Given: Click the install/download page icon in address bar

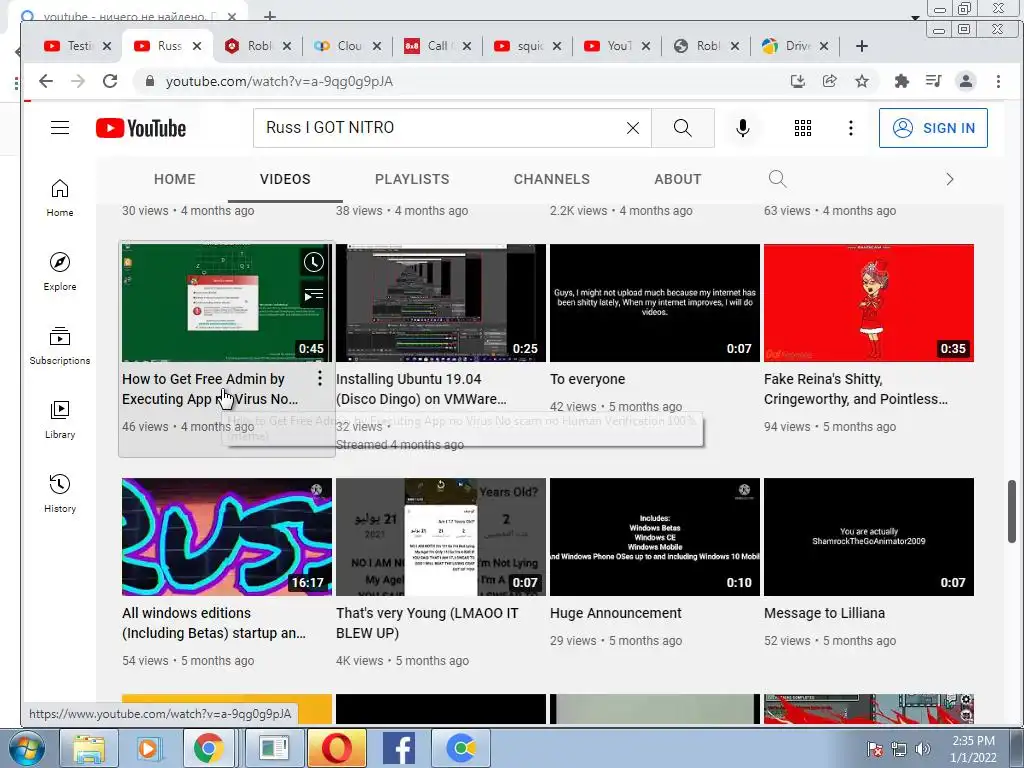Looking at the screenshot, I should [x=797, y=81].
